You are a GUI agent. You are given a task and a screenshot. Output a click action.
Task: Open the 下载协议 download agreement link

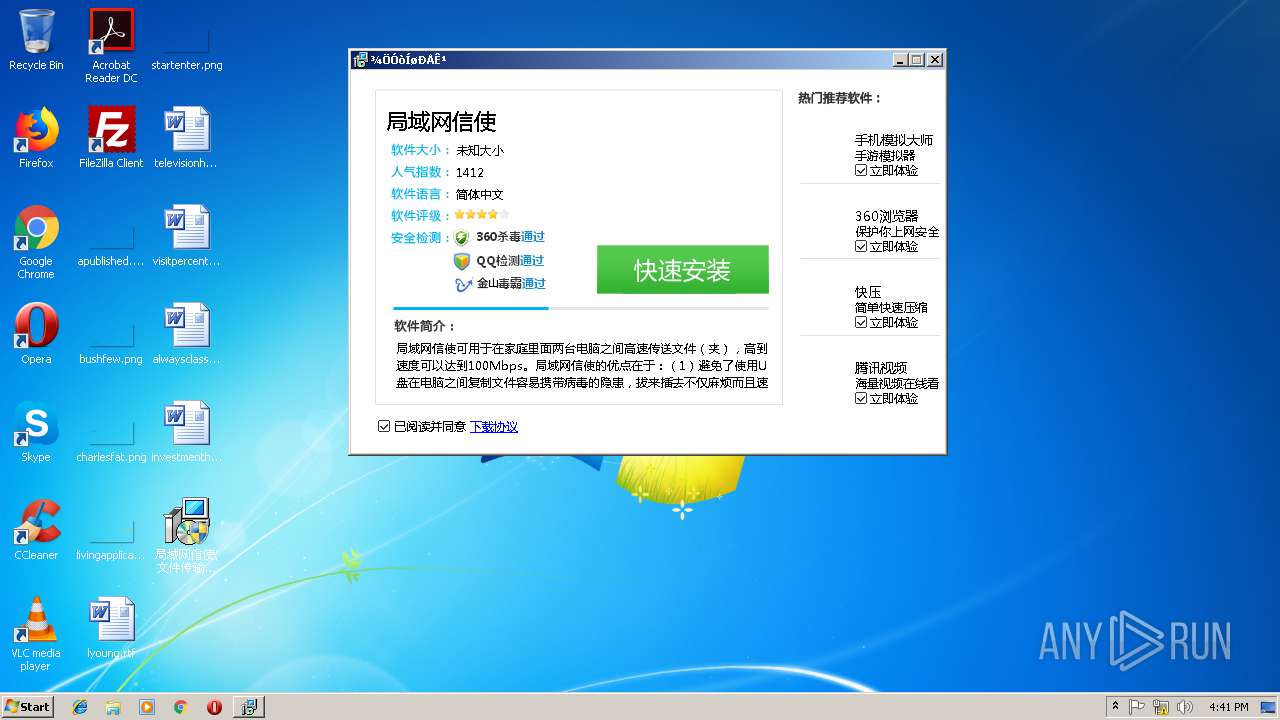494,427
